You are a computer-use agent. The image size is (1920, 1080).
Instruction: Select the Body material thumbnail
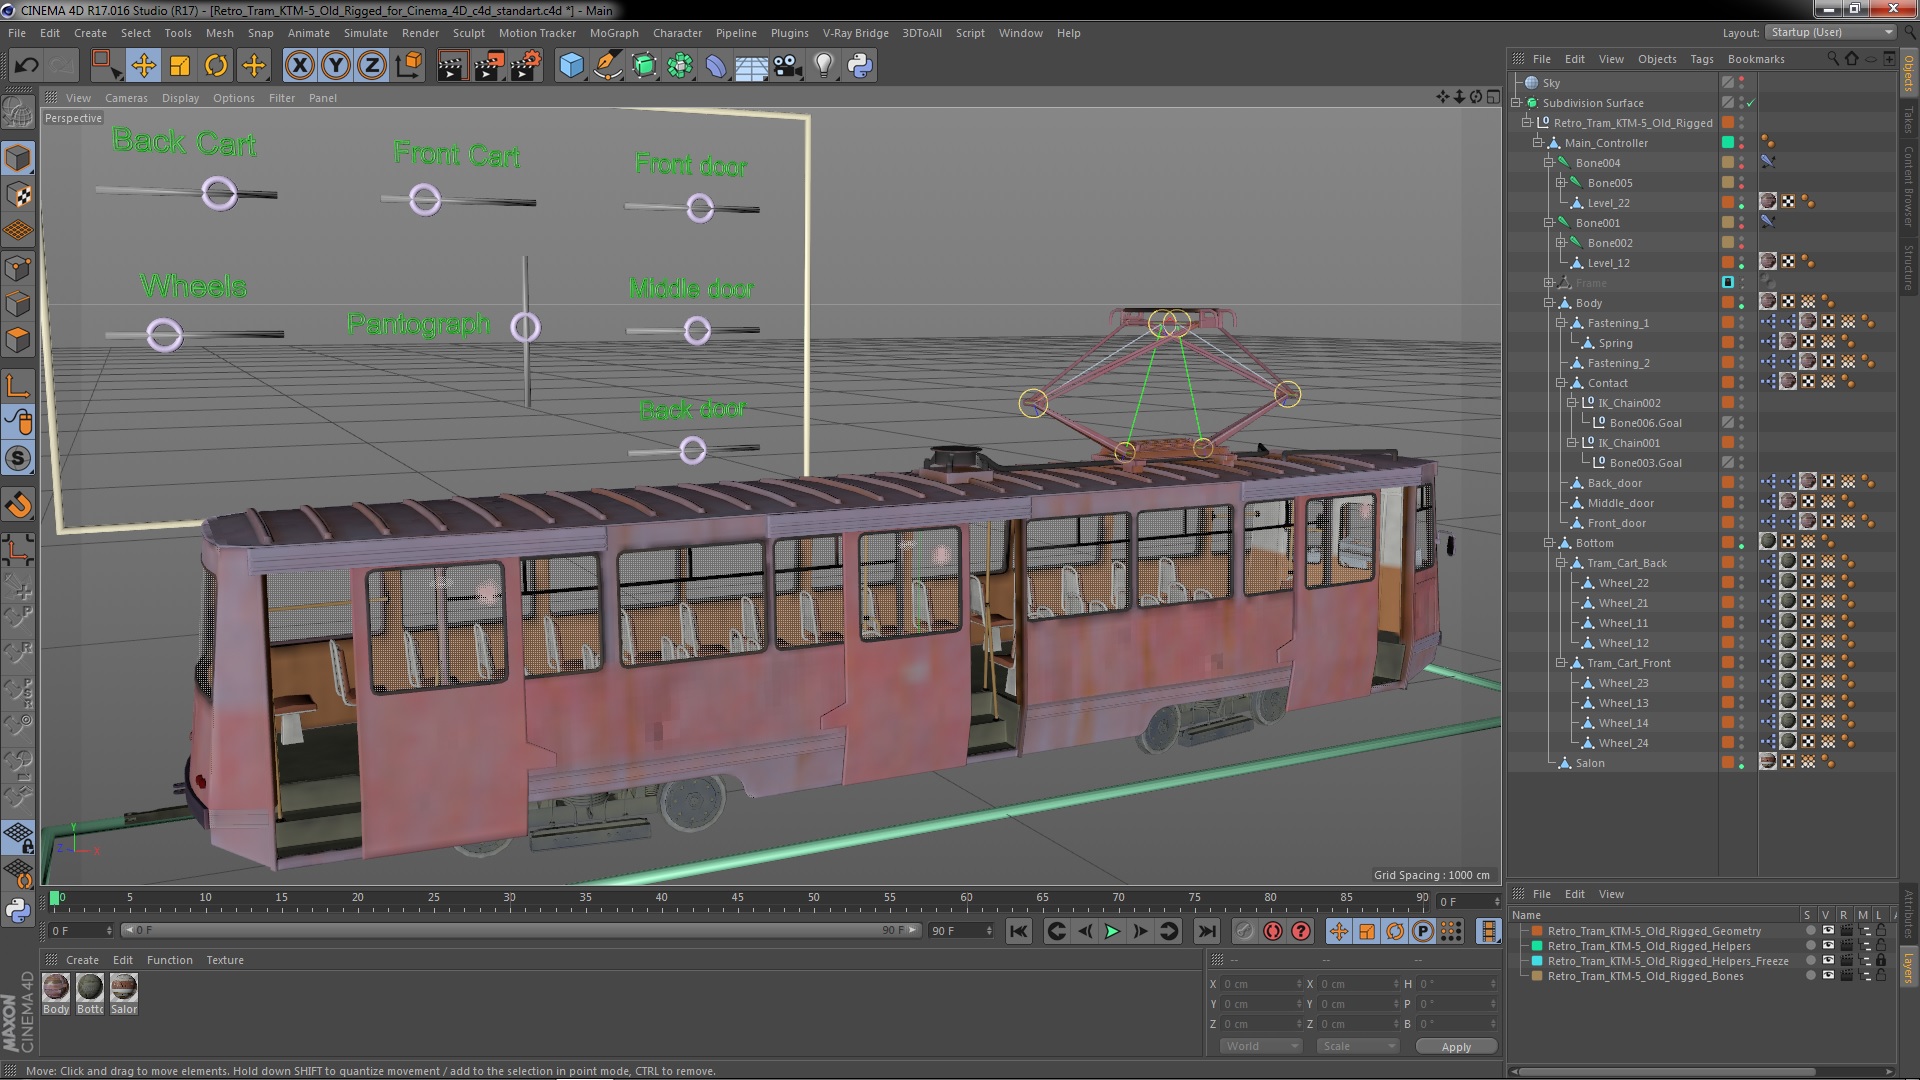[x=56, y=988]
